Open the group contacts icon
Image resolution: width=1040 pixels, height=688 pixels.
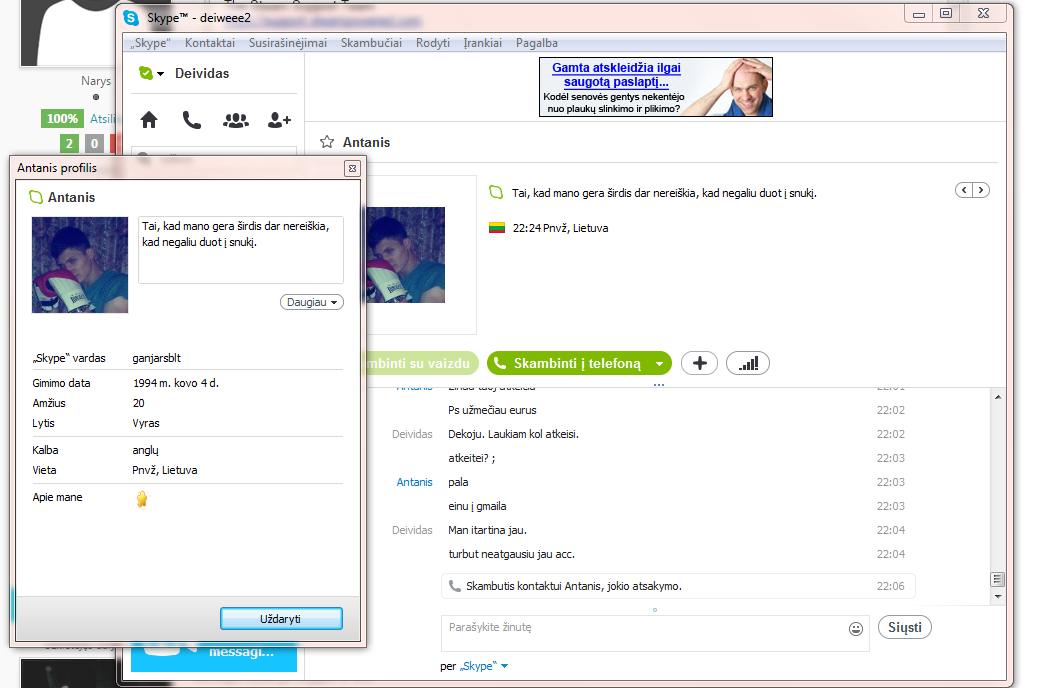coord(235,120)
